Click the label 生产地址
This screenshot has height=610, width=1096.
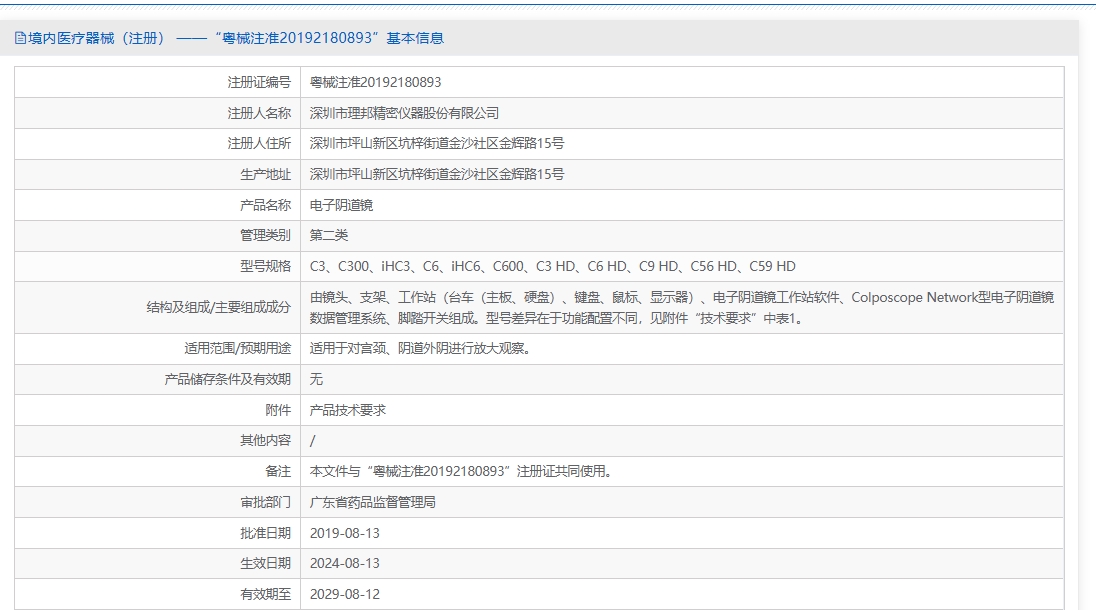(x=265, y=174)
